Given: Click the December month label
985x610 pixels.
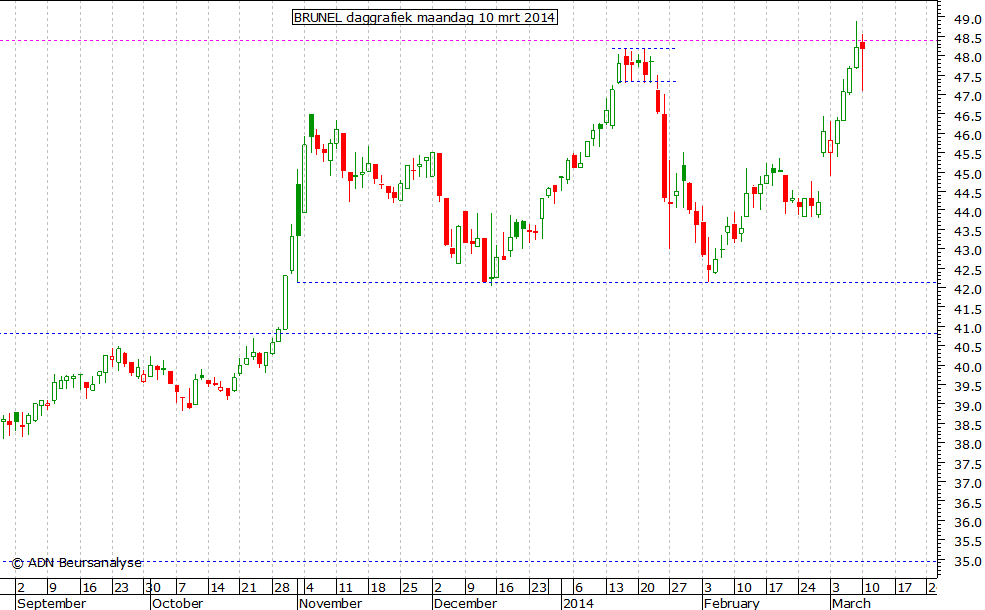Looking at the screenshot, I should click(x=465, y=603).
